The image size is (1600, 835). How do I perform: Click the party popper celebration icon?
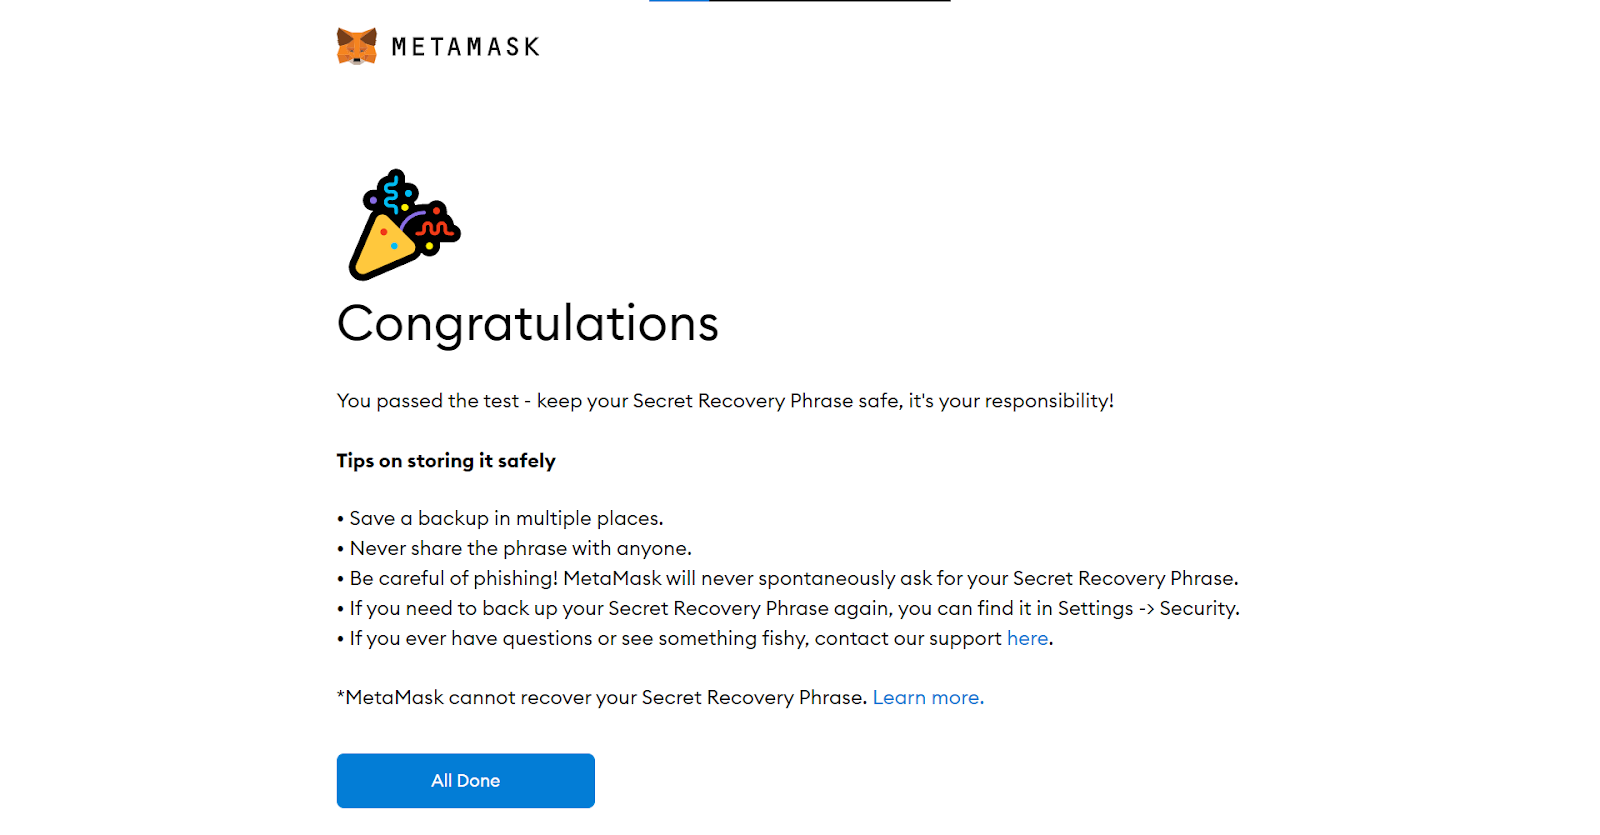point(404,224)
